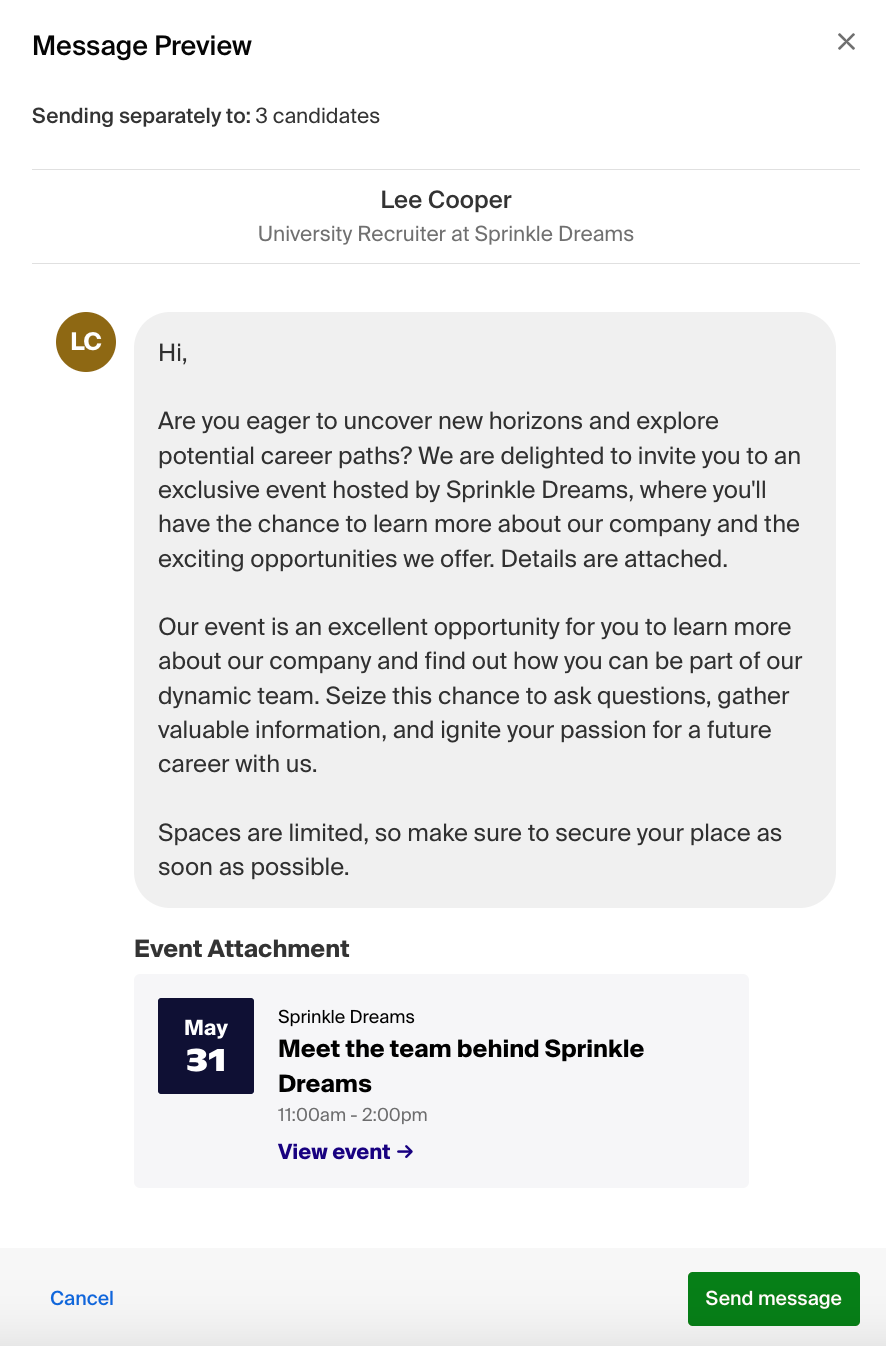Click University Recruiter at Sprinkle Dreams subtitle

click(446, 234)
